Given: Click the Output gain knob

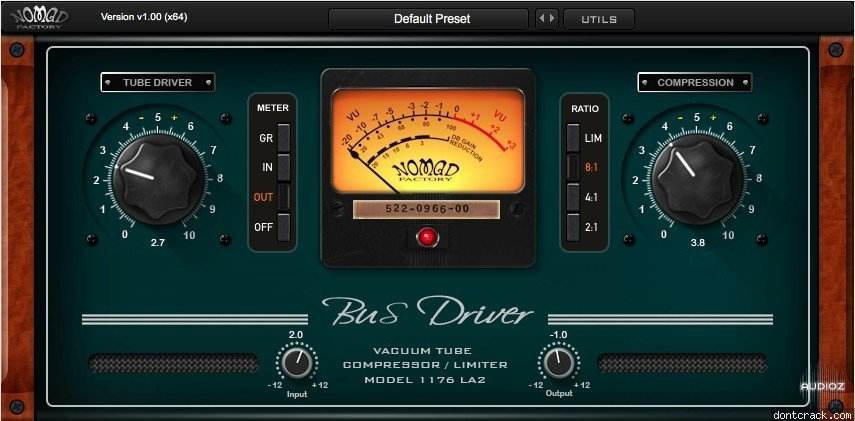Looking at the screenshot, I should pos(559,363).
